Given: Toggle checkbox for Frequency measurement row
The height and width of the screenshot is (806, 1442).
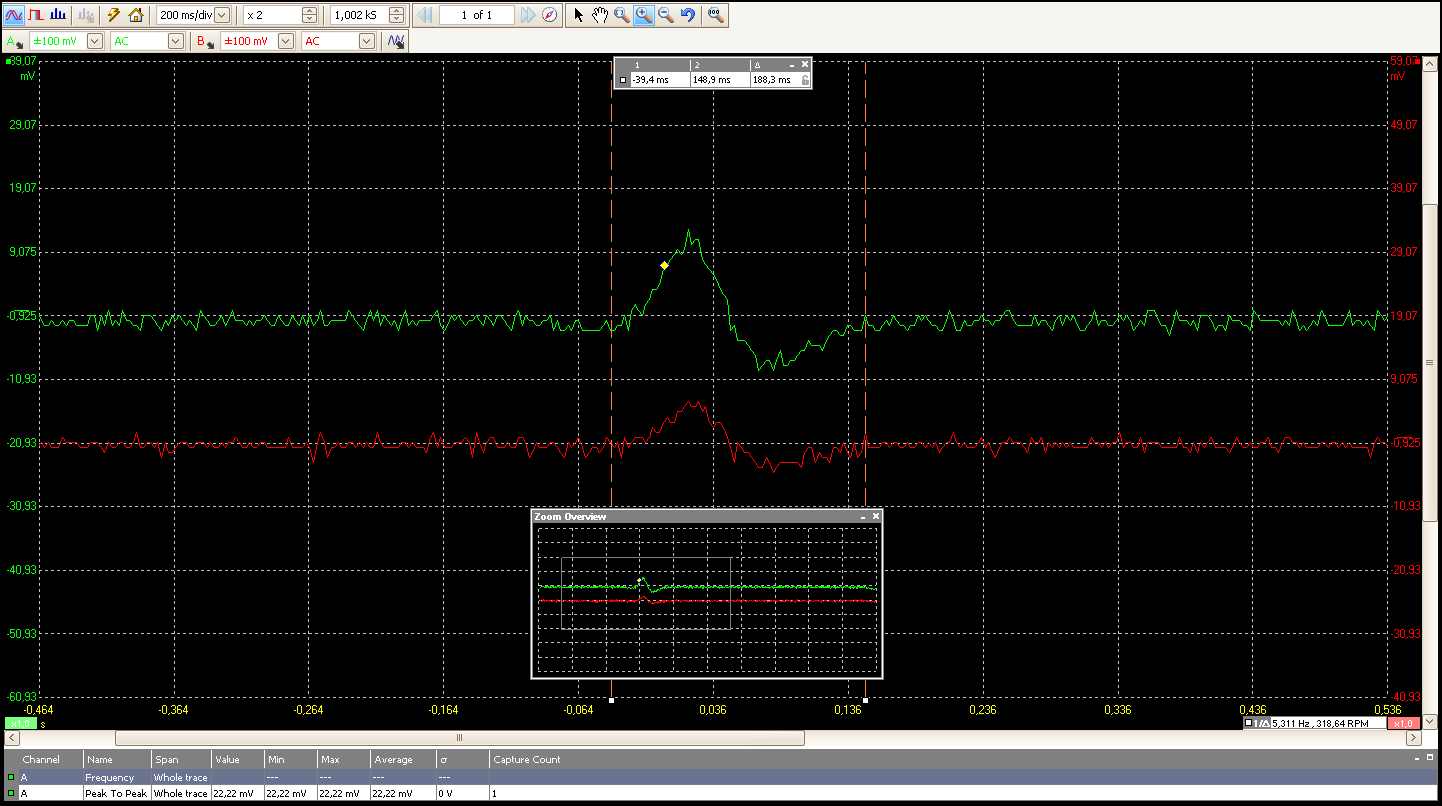Looking at the screenshot, I should pyautogui.click(x=11, y=777).
